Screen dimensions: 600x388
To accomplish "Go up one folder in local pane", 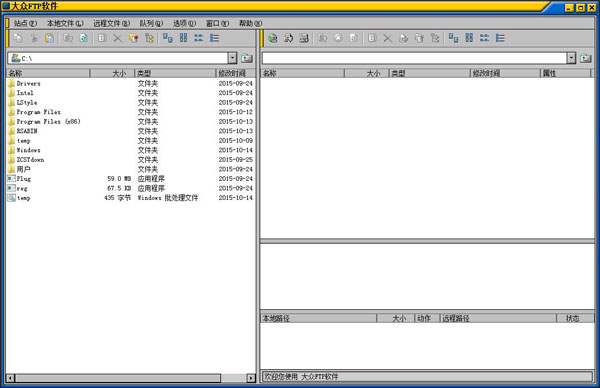I will click(x=247, y=58).
